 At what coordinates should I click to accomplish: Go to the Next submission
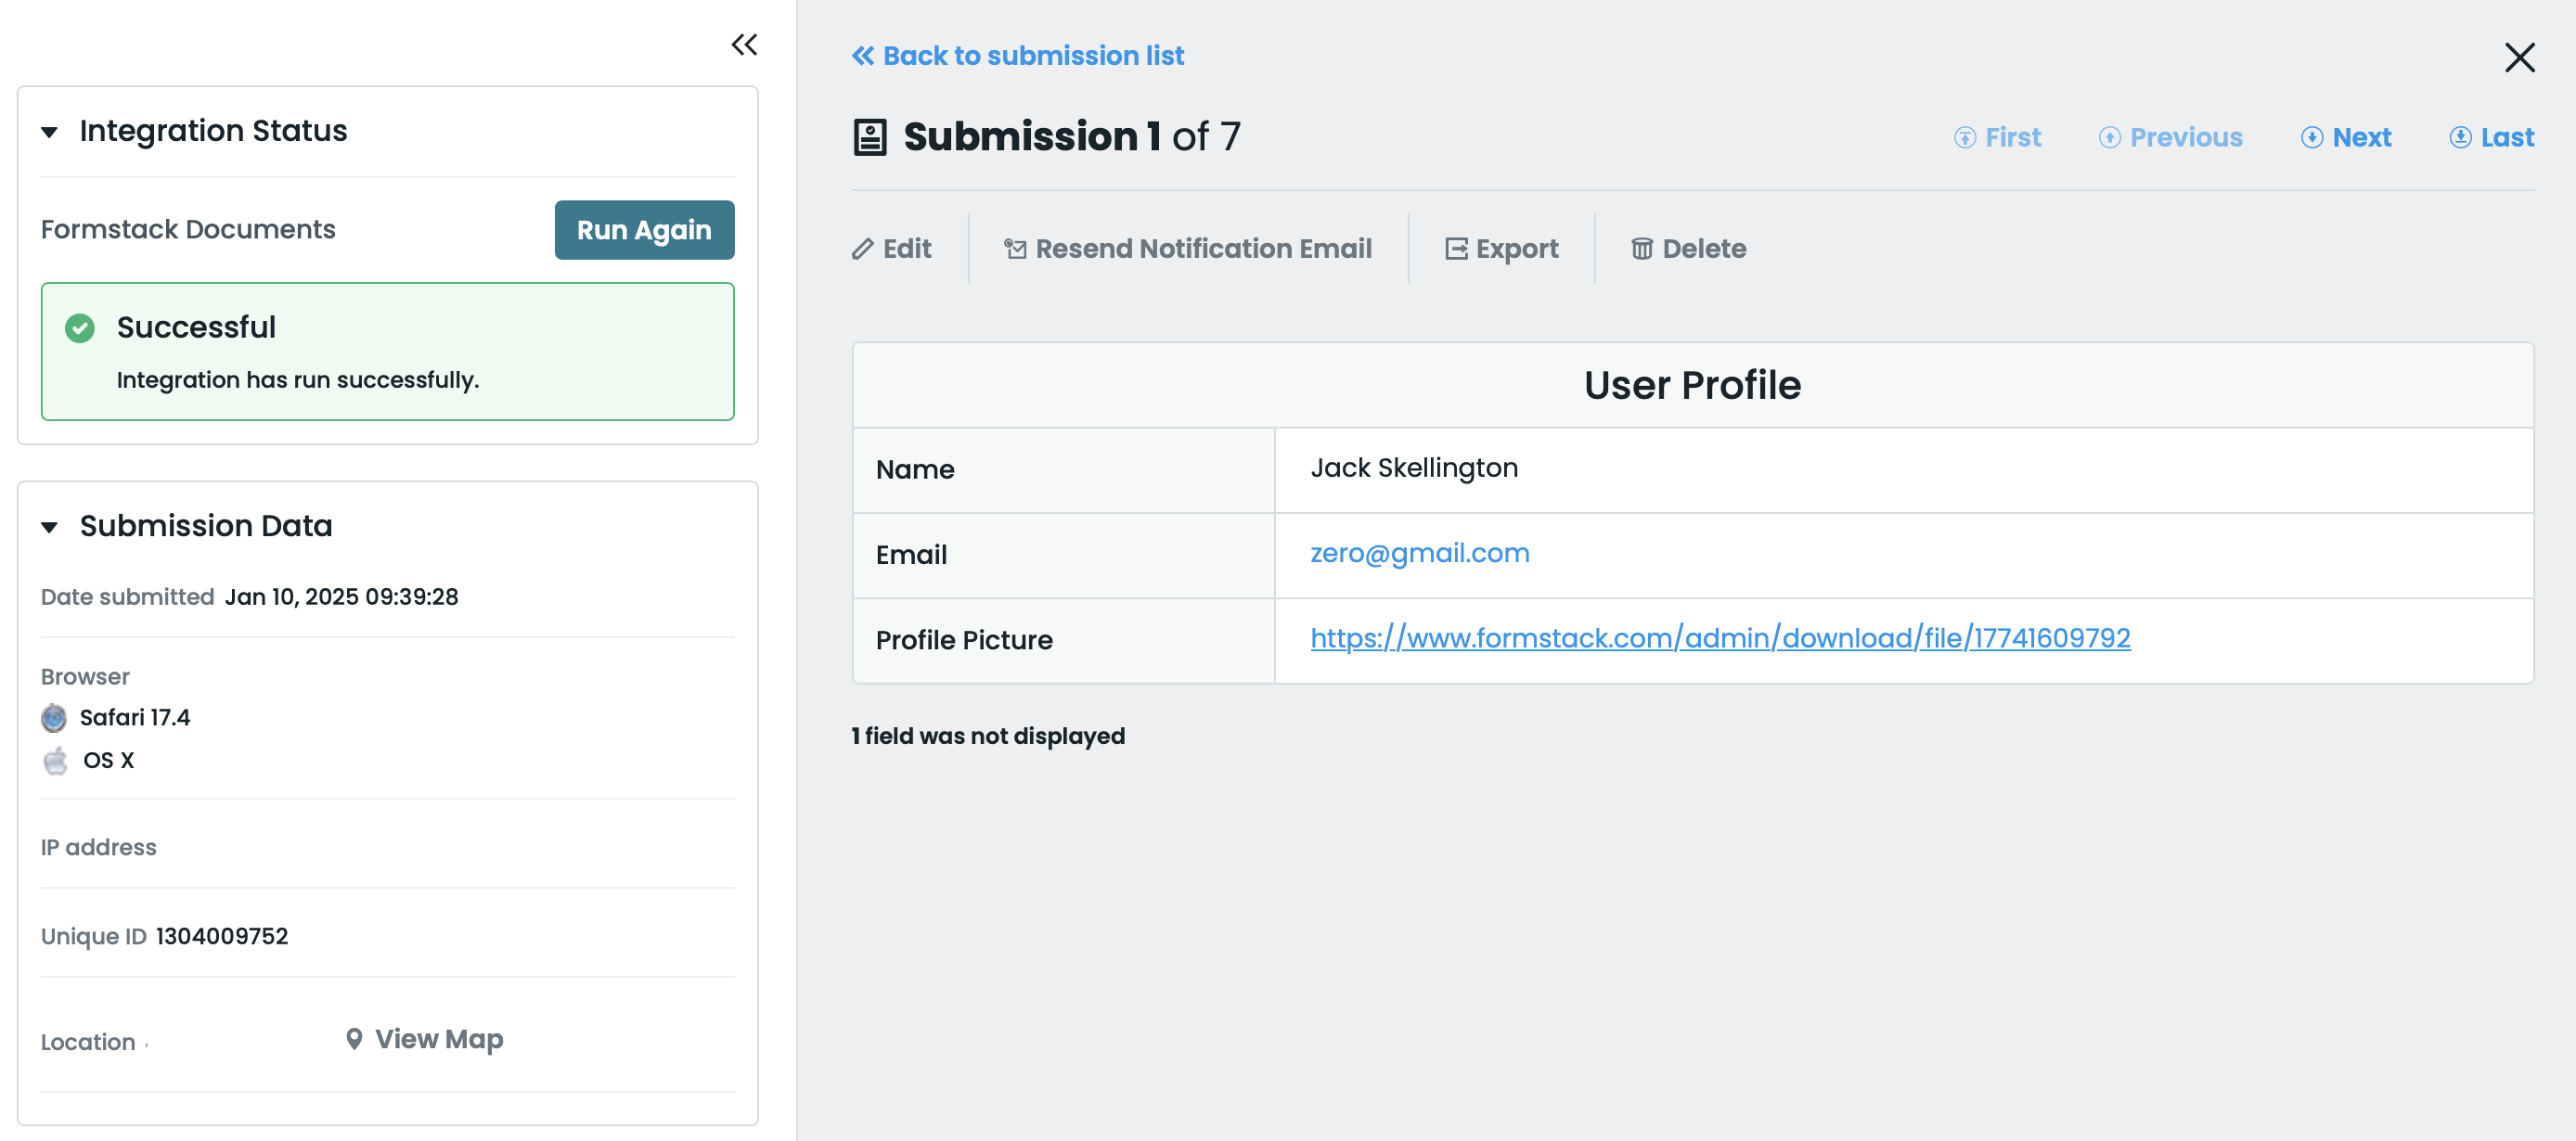(2346, 138)
